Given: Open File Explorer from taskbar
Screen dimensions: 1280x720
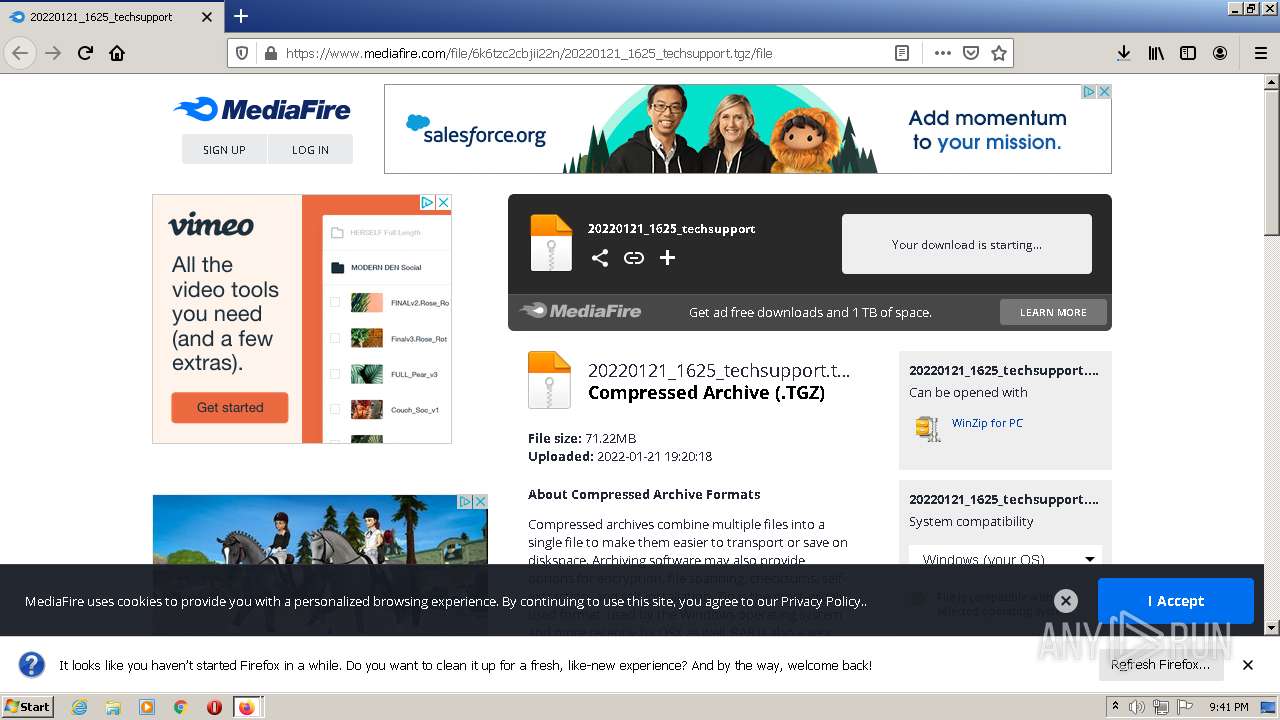Looking at the screenshot, I should click(x=113, y=707).
